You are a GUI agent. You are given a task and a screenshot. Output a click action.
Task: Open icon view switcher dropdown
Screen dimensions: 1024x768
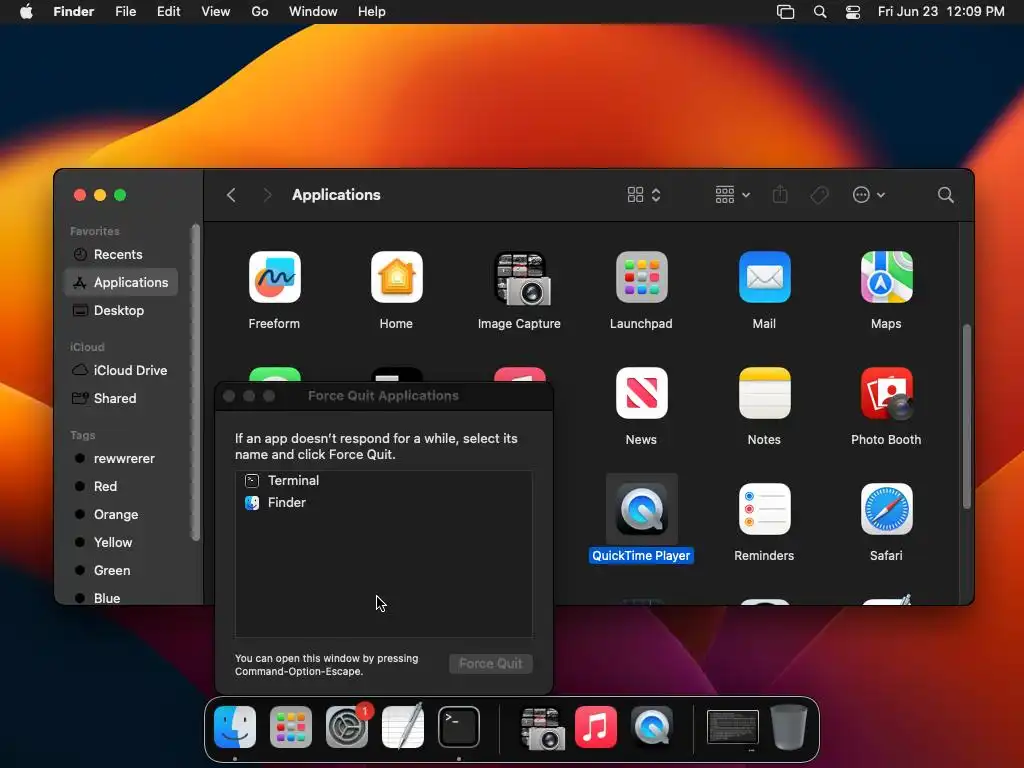(644, 195)
